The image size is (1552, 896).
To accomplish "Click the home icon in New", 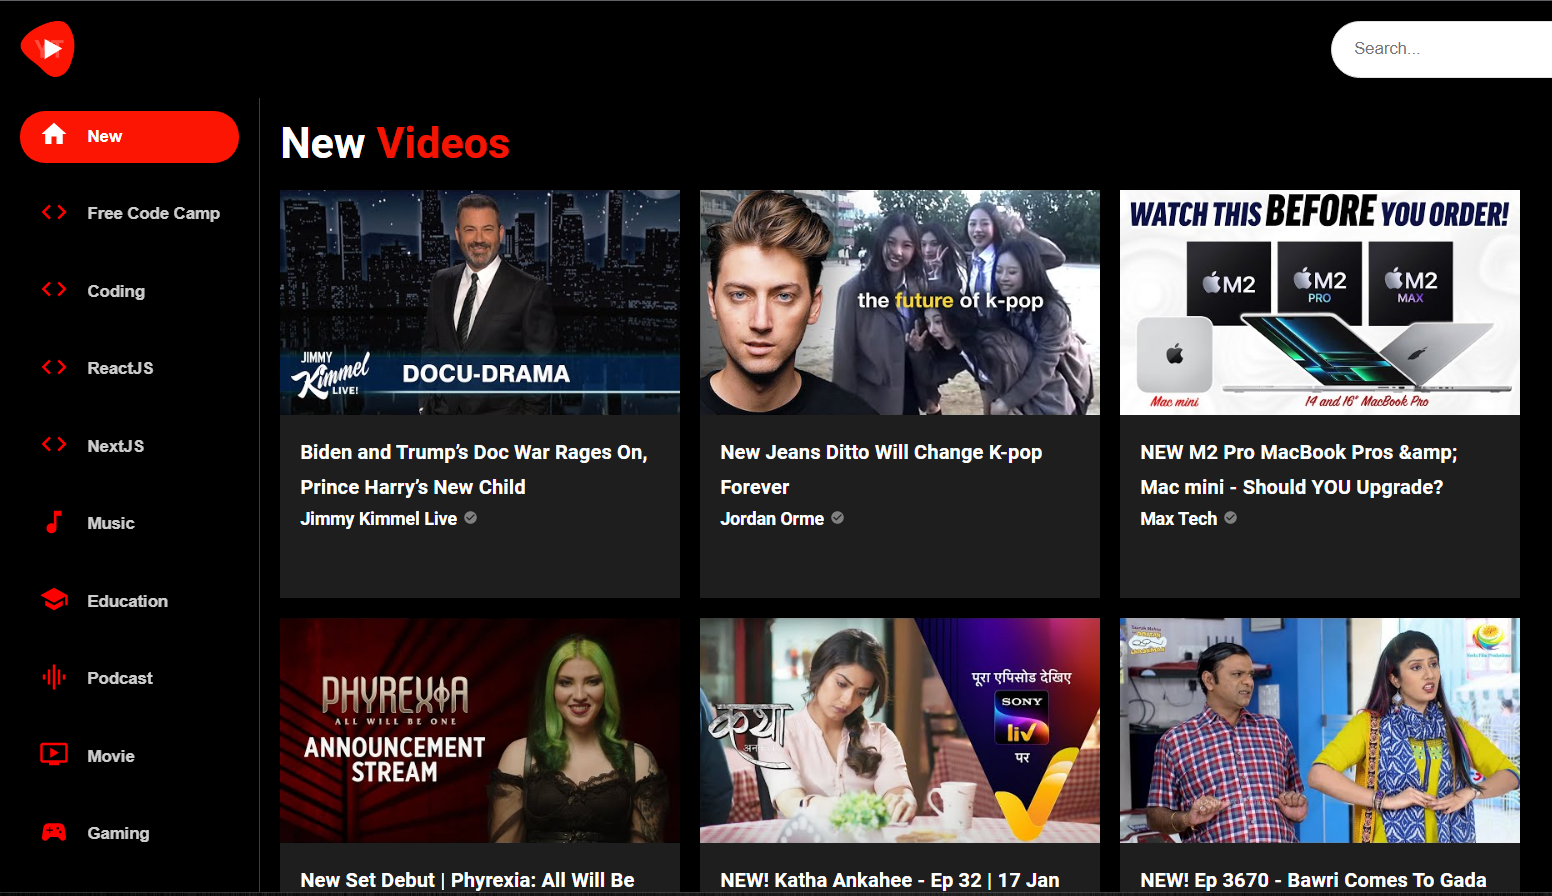I will 54,135.
